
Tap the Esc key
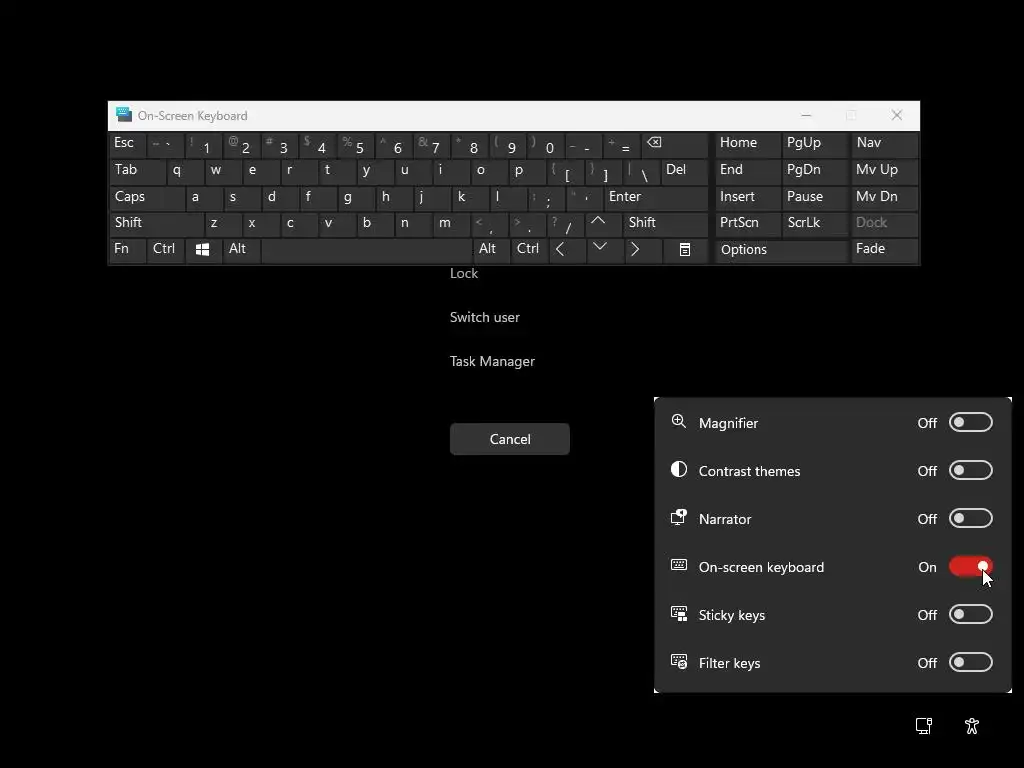(127, 144)
